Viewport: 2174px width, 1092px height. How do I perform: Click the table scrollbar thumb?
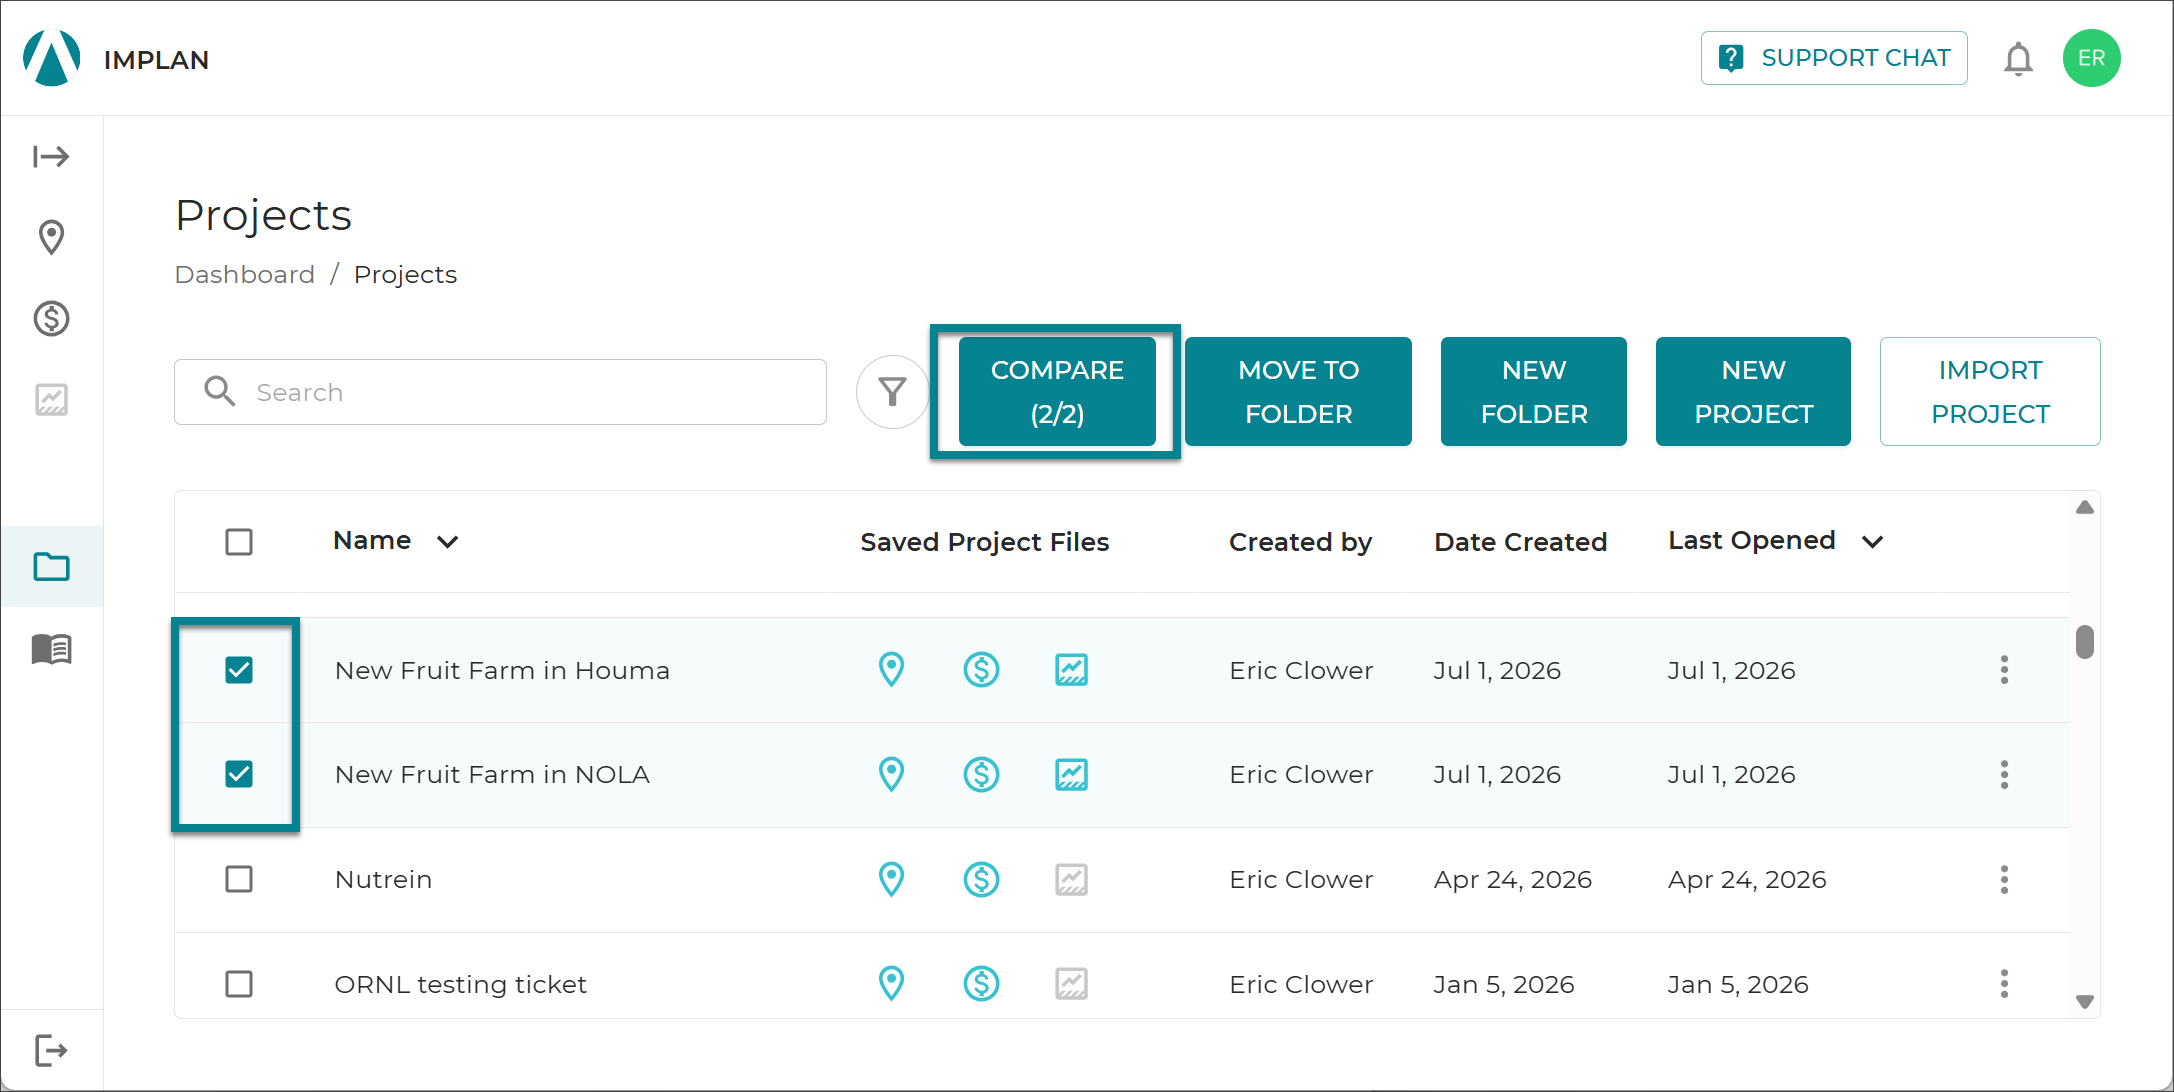click(2084, 642)
